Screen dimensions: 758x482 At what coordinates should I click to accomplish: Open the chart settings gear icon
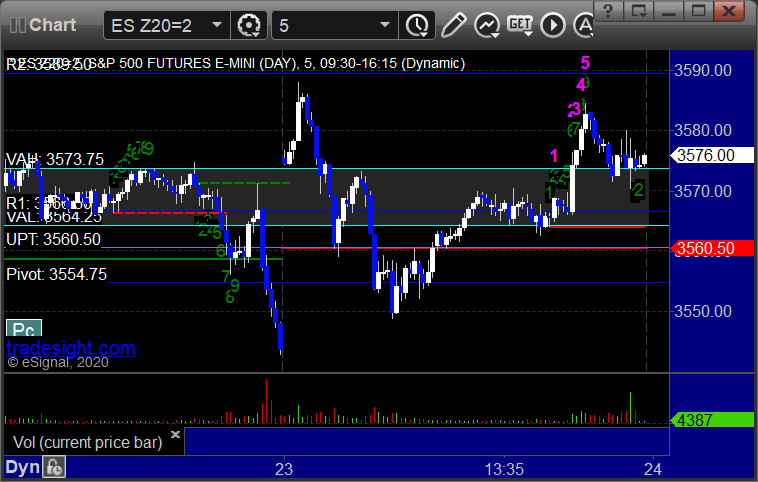[249, 25]
